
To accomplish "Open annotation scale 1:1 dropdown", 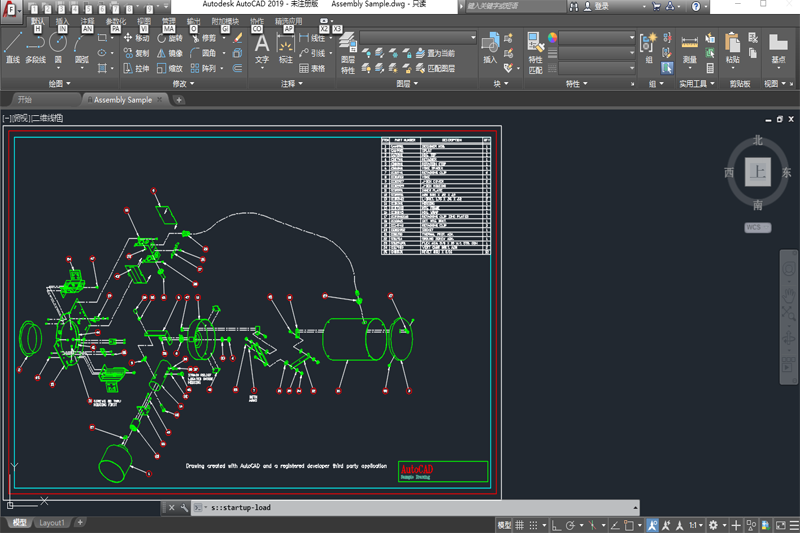I will coord(696,525).
